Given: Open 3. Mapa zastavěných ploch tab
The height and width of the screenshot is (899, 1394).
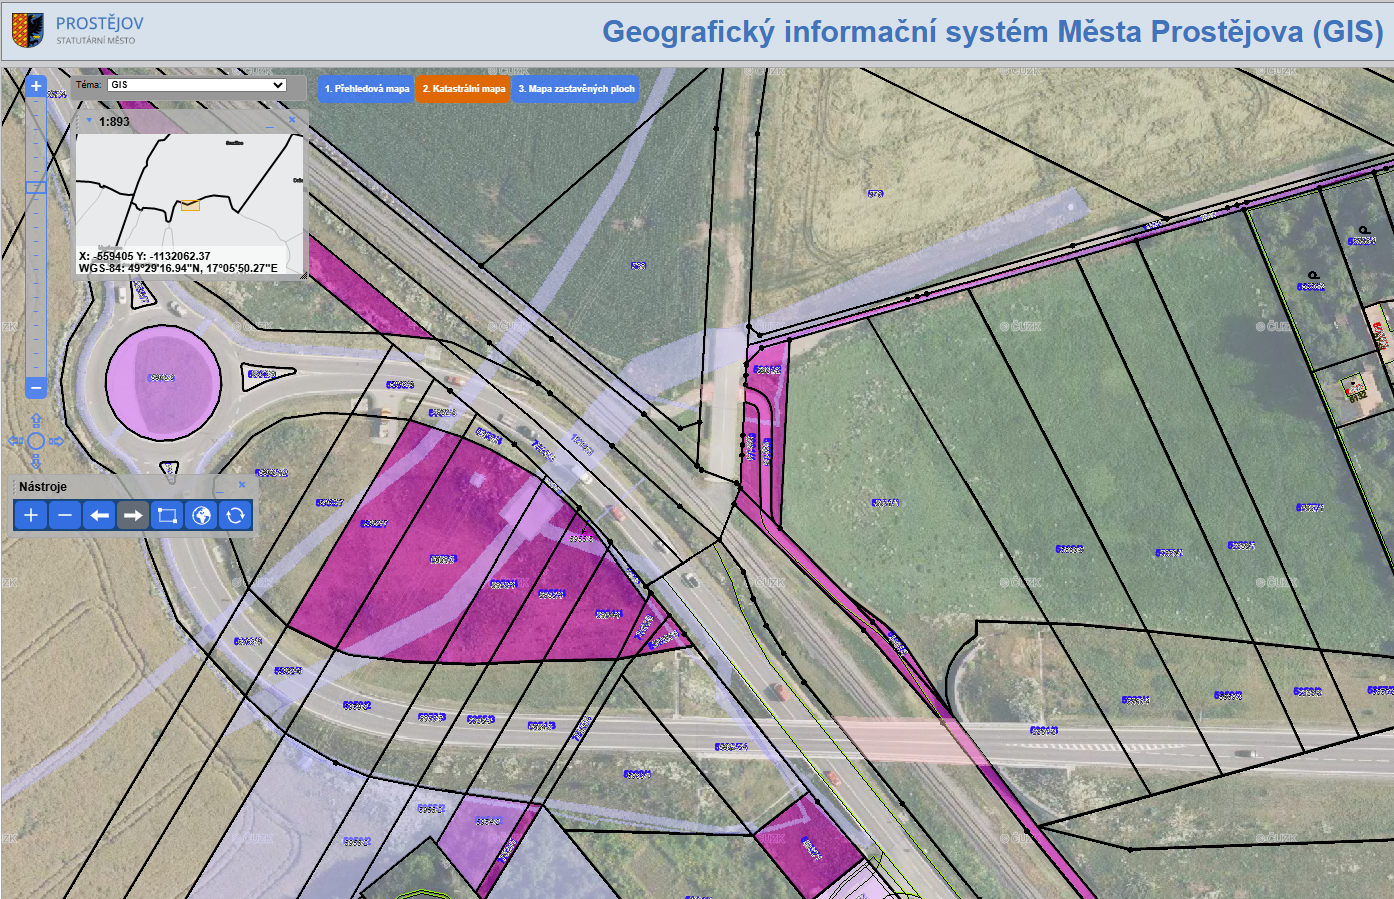Looking at the screenshot, I should 576,89.
